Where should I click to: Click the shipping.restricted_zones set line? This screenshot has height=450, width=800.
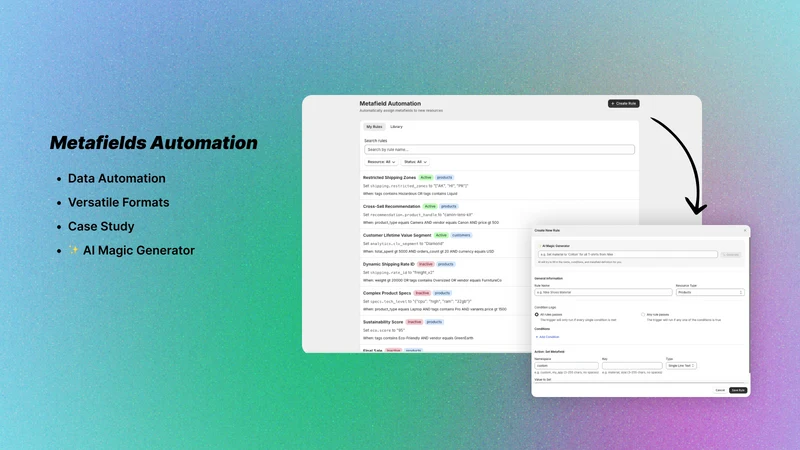coord(415,186)
